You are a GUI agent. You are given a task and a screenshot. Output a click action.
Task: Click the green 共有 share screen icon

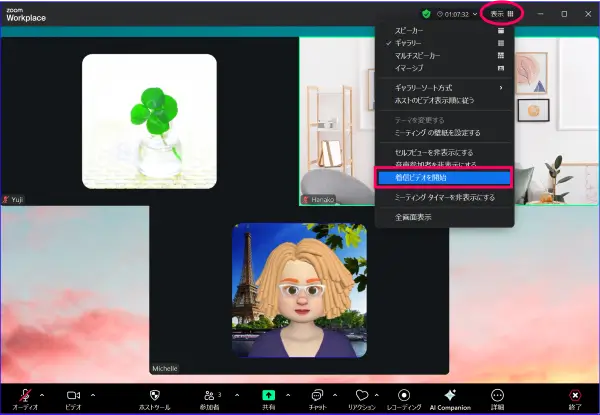269,395
